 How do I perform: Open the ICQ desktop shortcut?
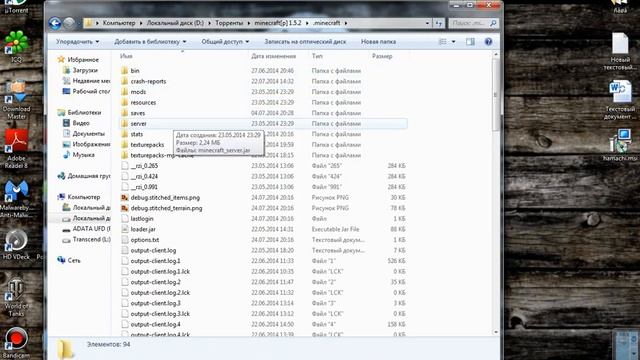pyautogui.click(x=16, y=47)
